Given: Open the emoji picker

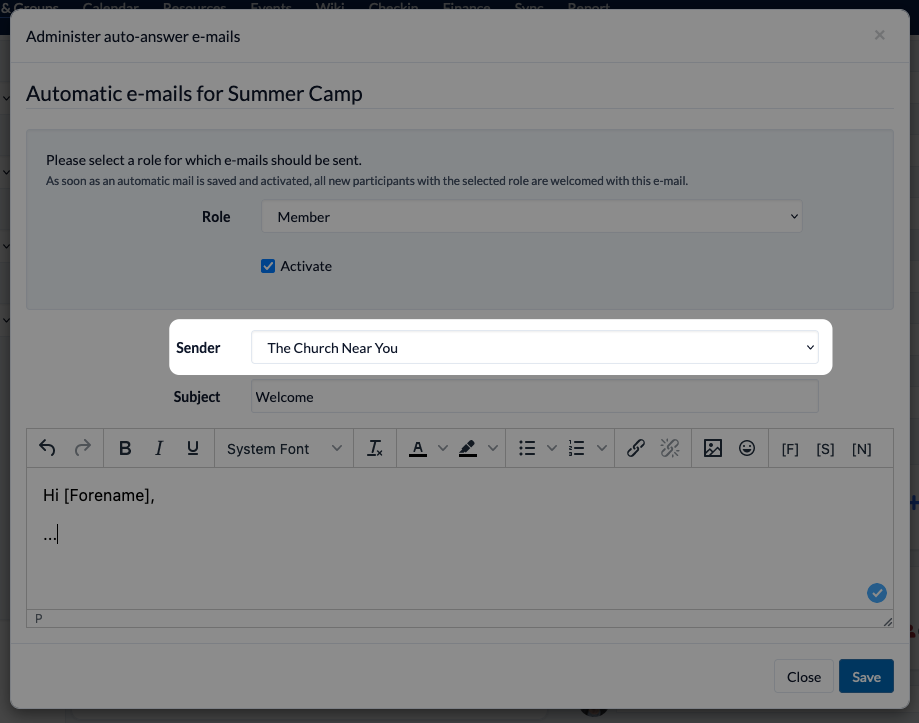Looking at the screenshot, I should point(747,449).
